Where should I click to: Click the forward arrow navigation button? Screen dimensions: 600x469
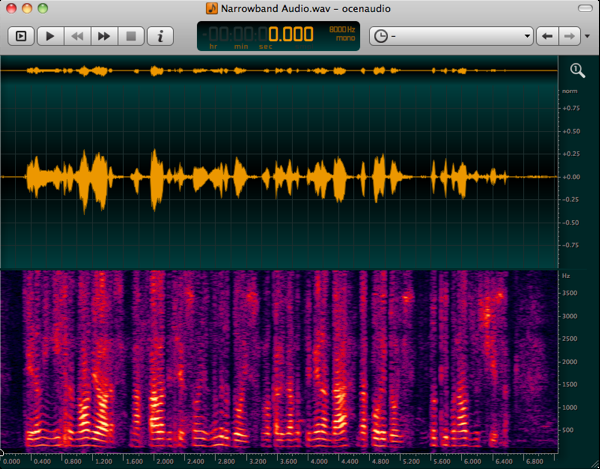click(x=570, y=36)
